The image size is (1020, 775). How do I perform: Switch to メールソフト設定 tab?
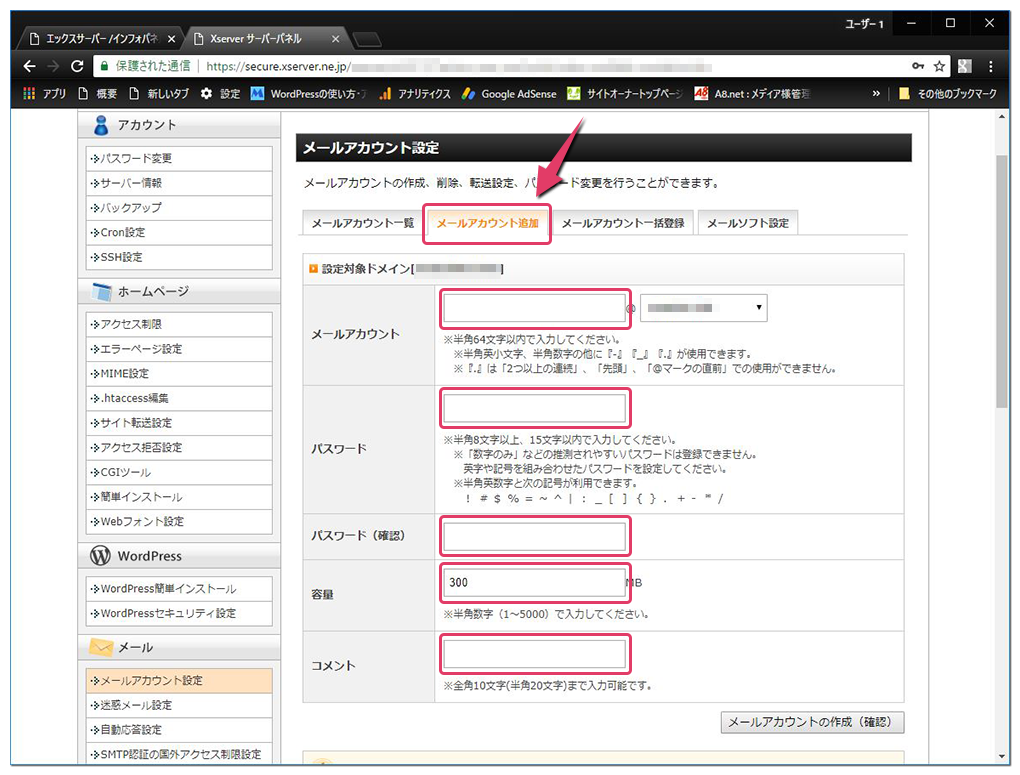(x=747, y=223)
